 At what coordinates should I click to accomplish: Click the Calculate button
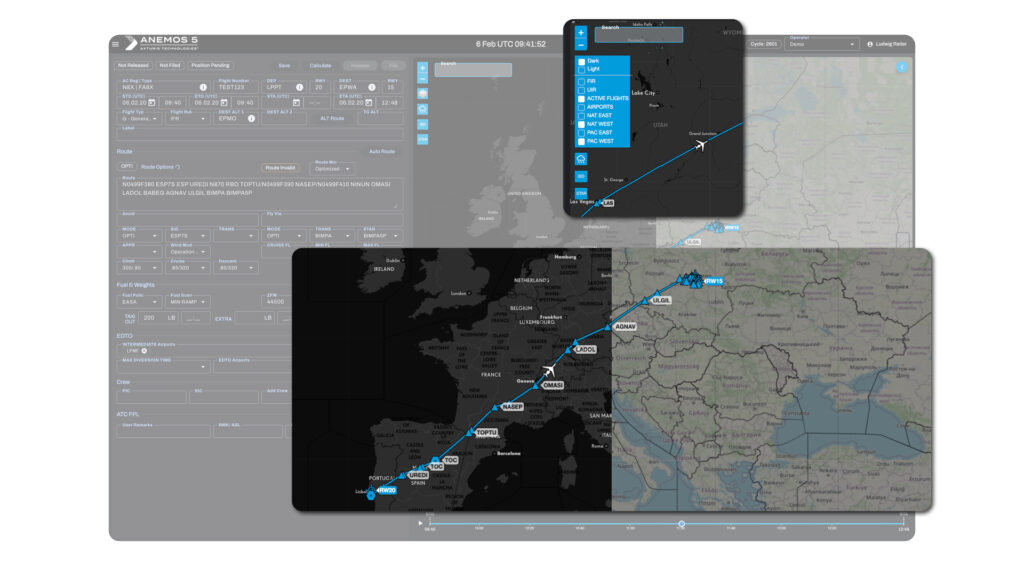[320, 65]
